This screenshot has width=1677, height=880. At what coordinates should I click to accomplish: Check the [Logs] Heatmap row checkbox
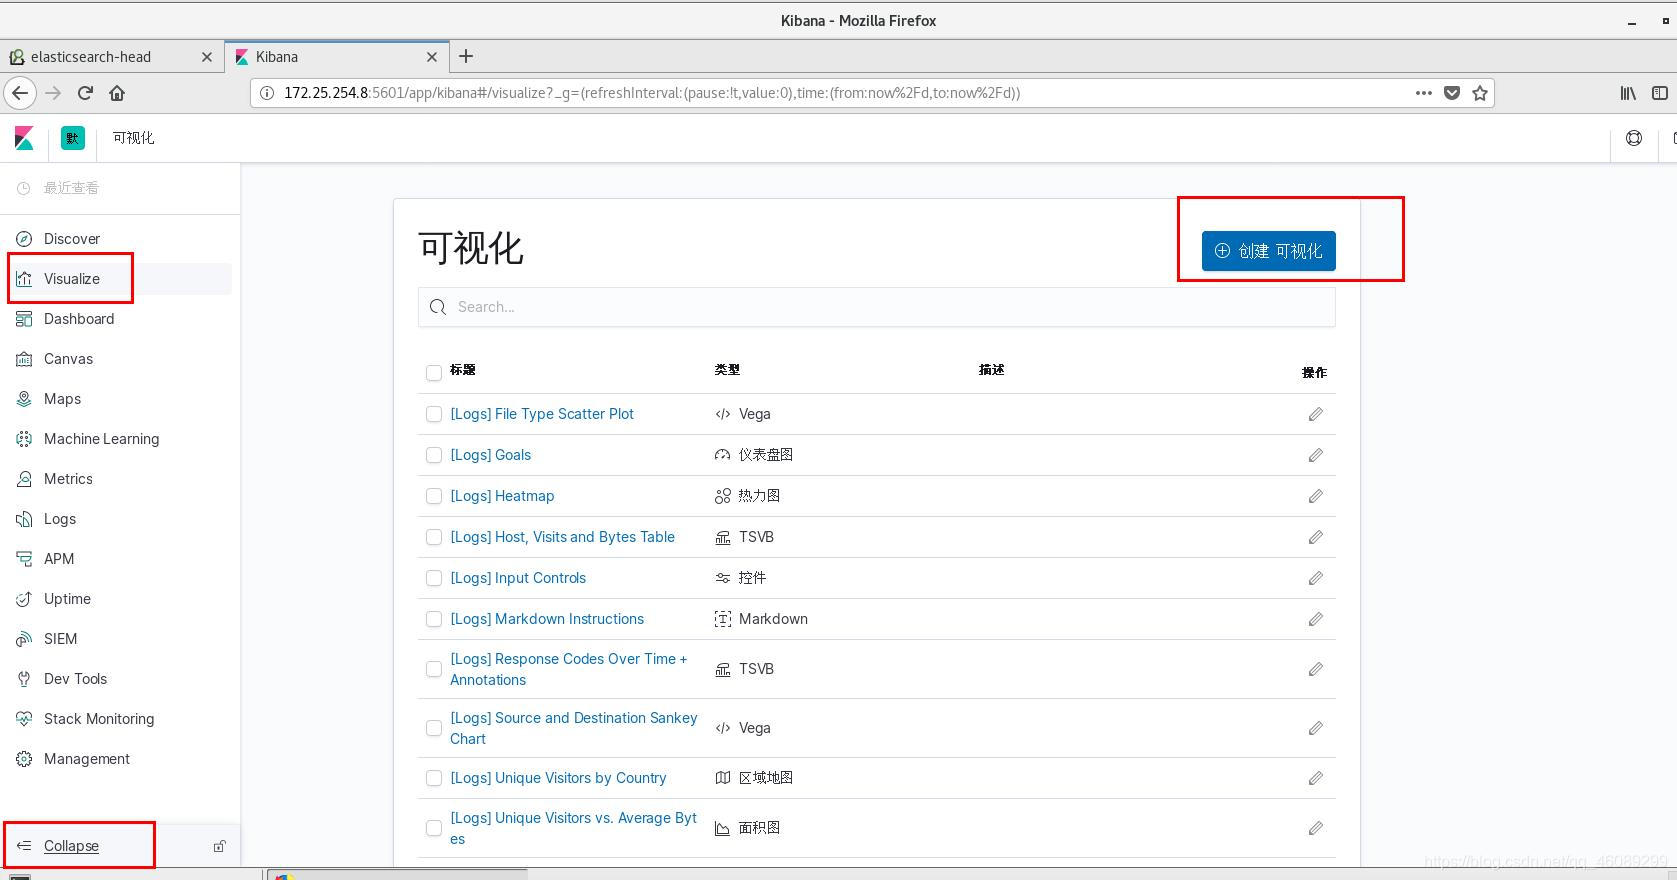[434, 496]
